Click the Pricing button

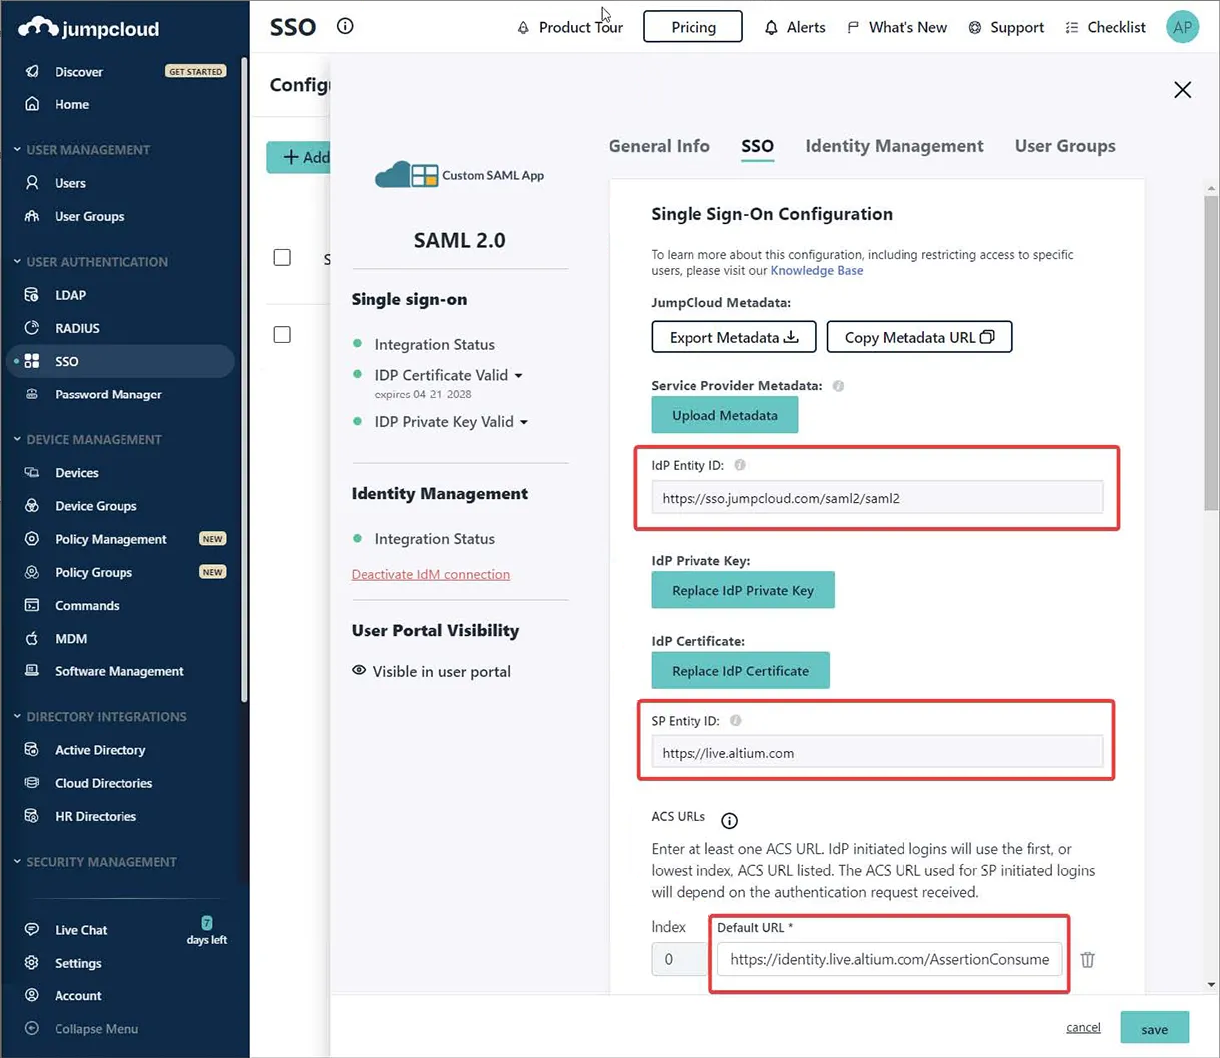pos(693,27)
